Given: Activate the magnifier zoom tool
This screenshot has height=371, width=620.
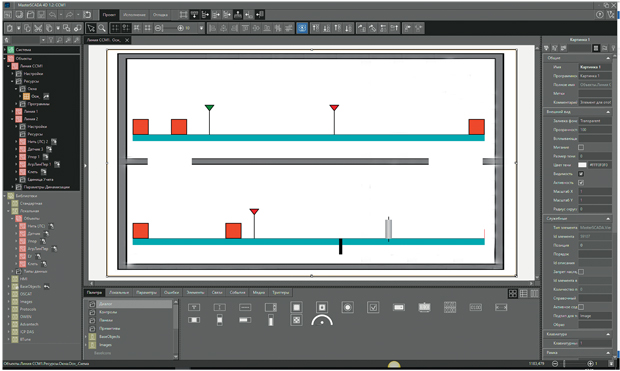Looking at the screenshot, I should 102,28.
